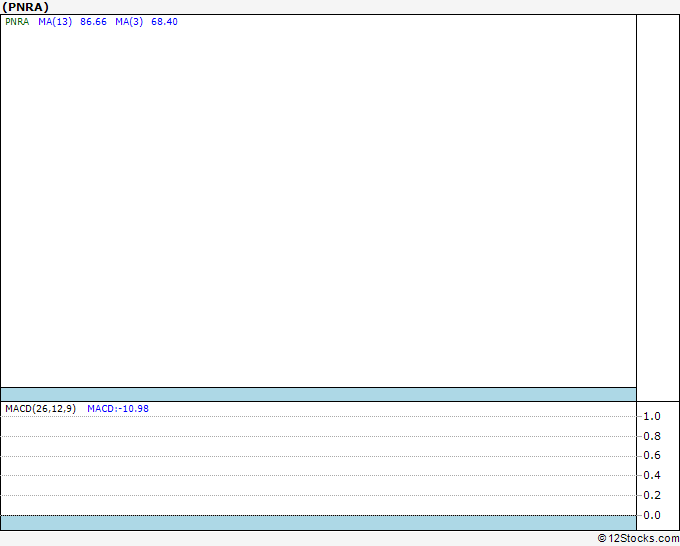Click the MA(13) indicator label
The image size is (680, 546).
tap(55, 22)
